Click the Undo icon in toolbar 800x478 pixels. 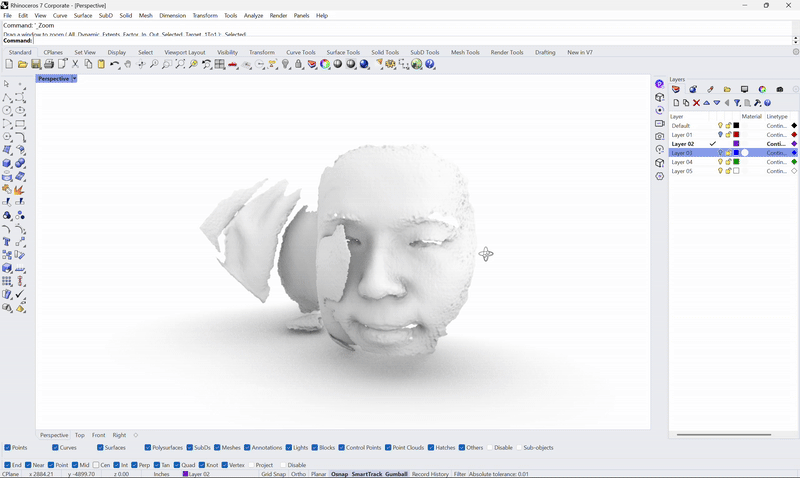(x=114, y=64)
